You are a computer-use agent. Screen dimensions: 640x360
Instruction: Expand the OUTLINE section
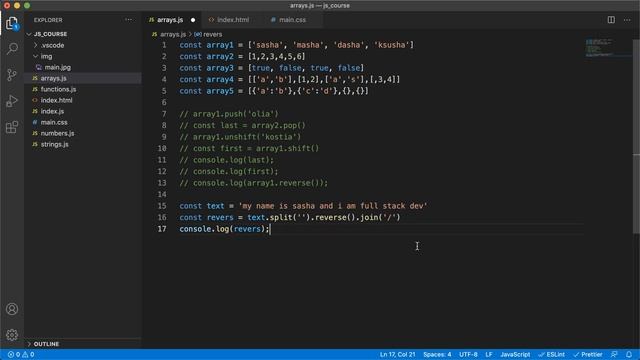click(x=83, y=344)
